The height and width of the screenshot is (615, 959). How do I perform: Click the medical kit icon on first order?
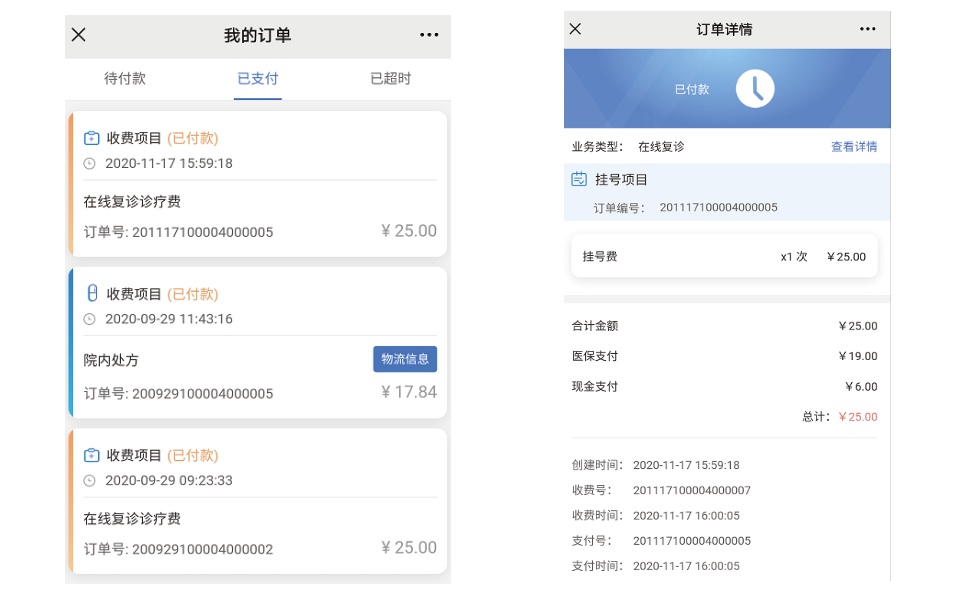pos(92,138)
